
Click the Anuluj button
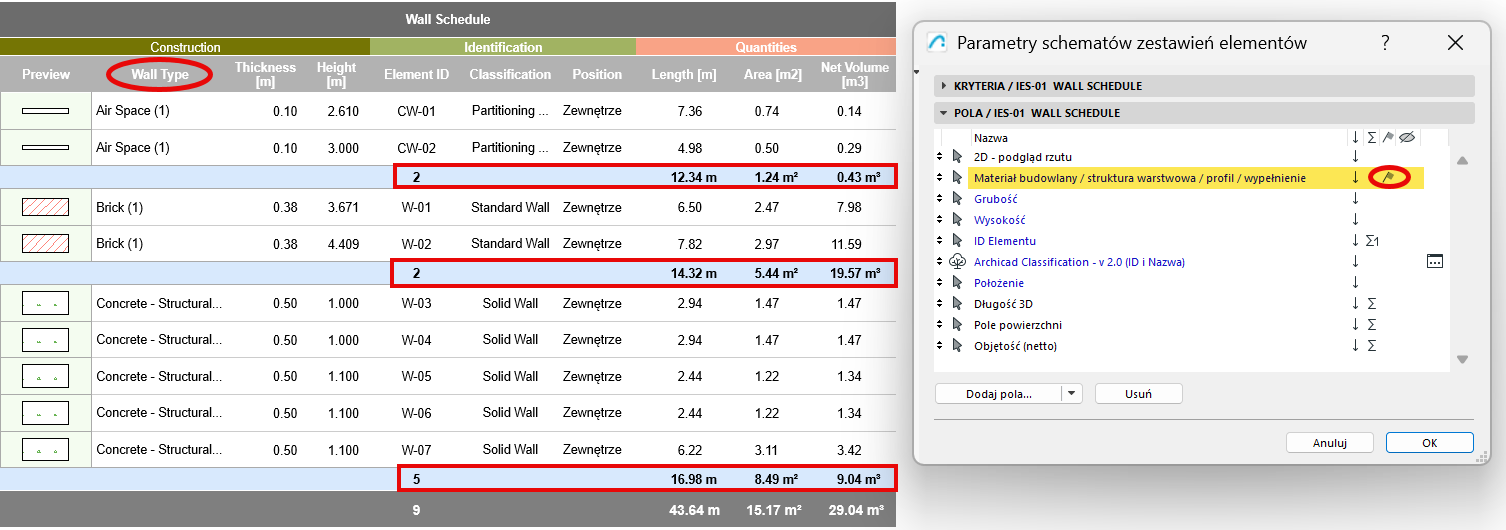tap(1329, 443)
